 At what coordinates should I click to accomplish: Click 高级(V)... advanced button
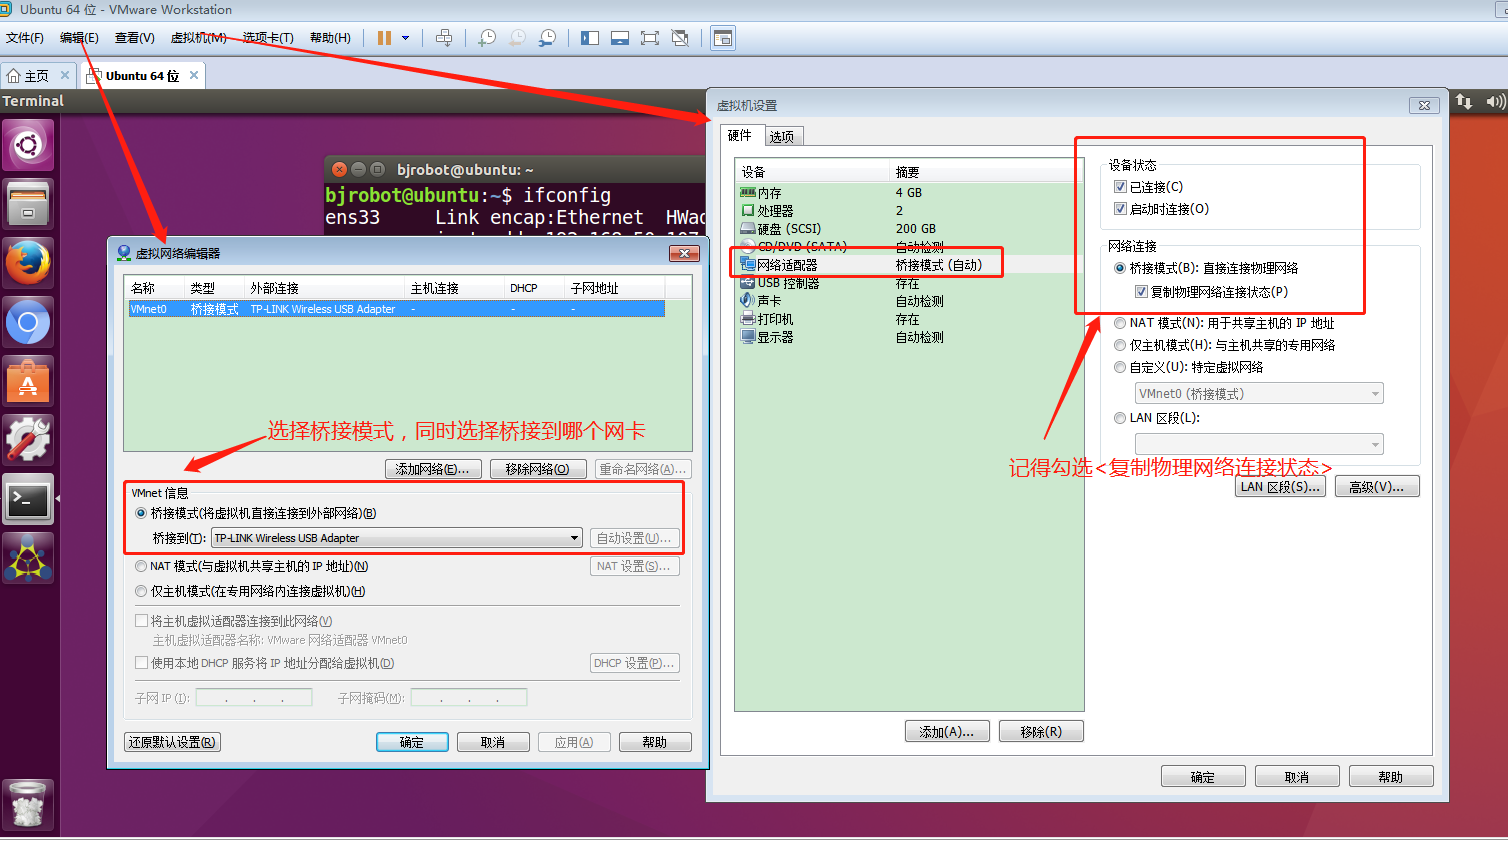pos(1377,487)
